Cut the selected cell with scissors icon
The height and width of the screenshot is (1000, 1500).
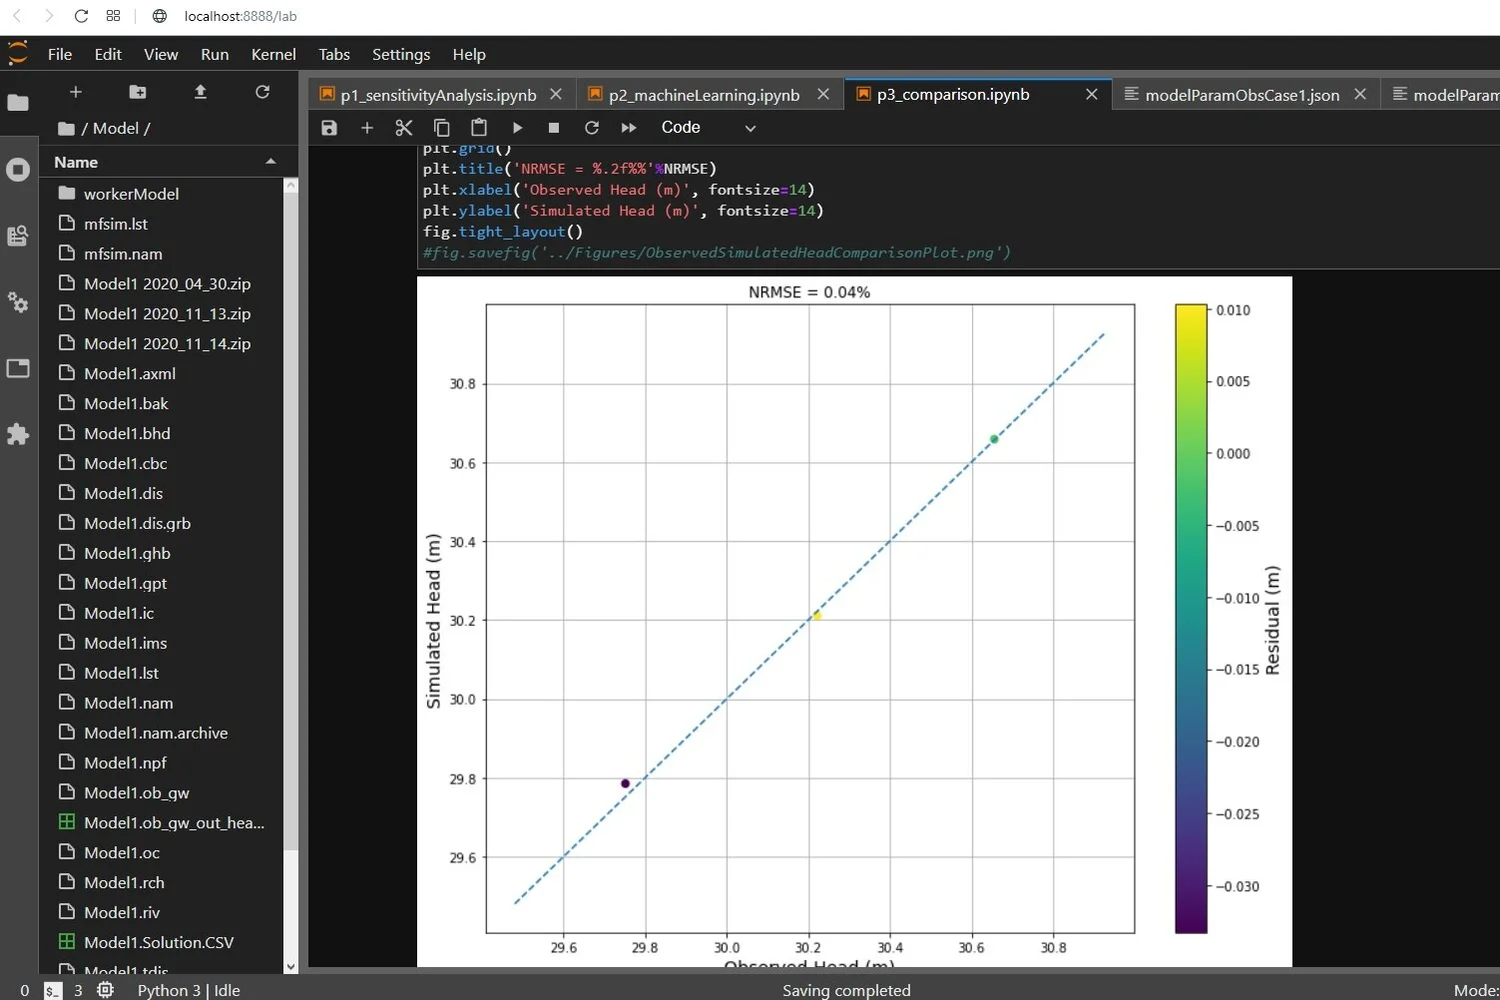(404, 127)
